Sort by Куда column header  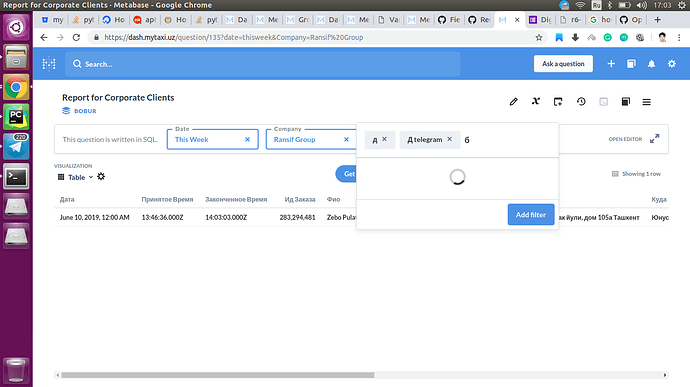659,199
